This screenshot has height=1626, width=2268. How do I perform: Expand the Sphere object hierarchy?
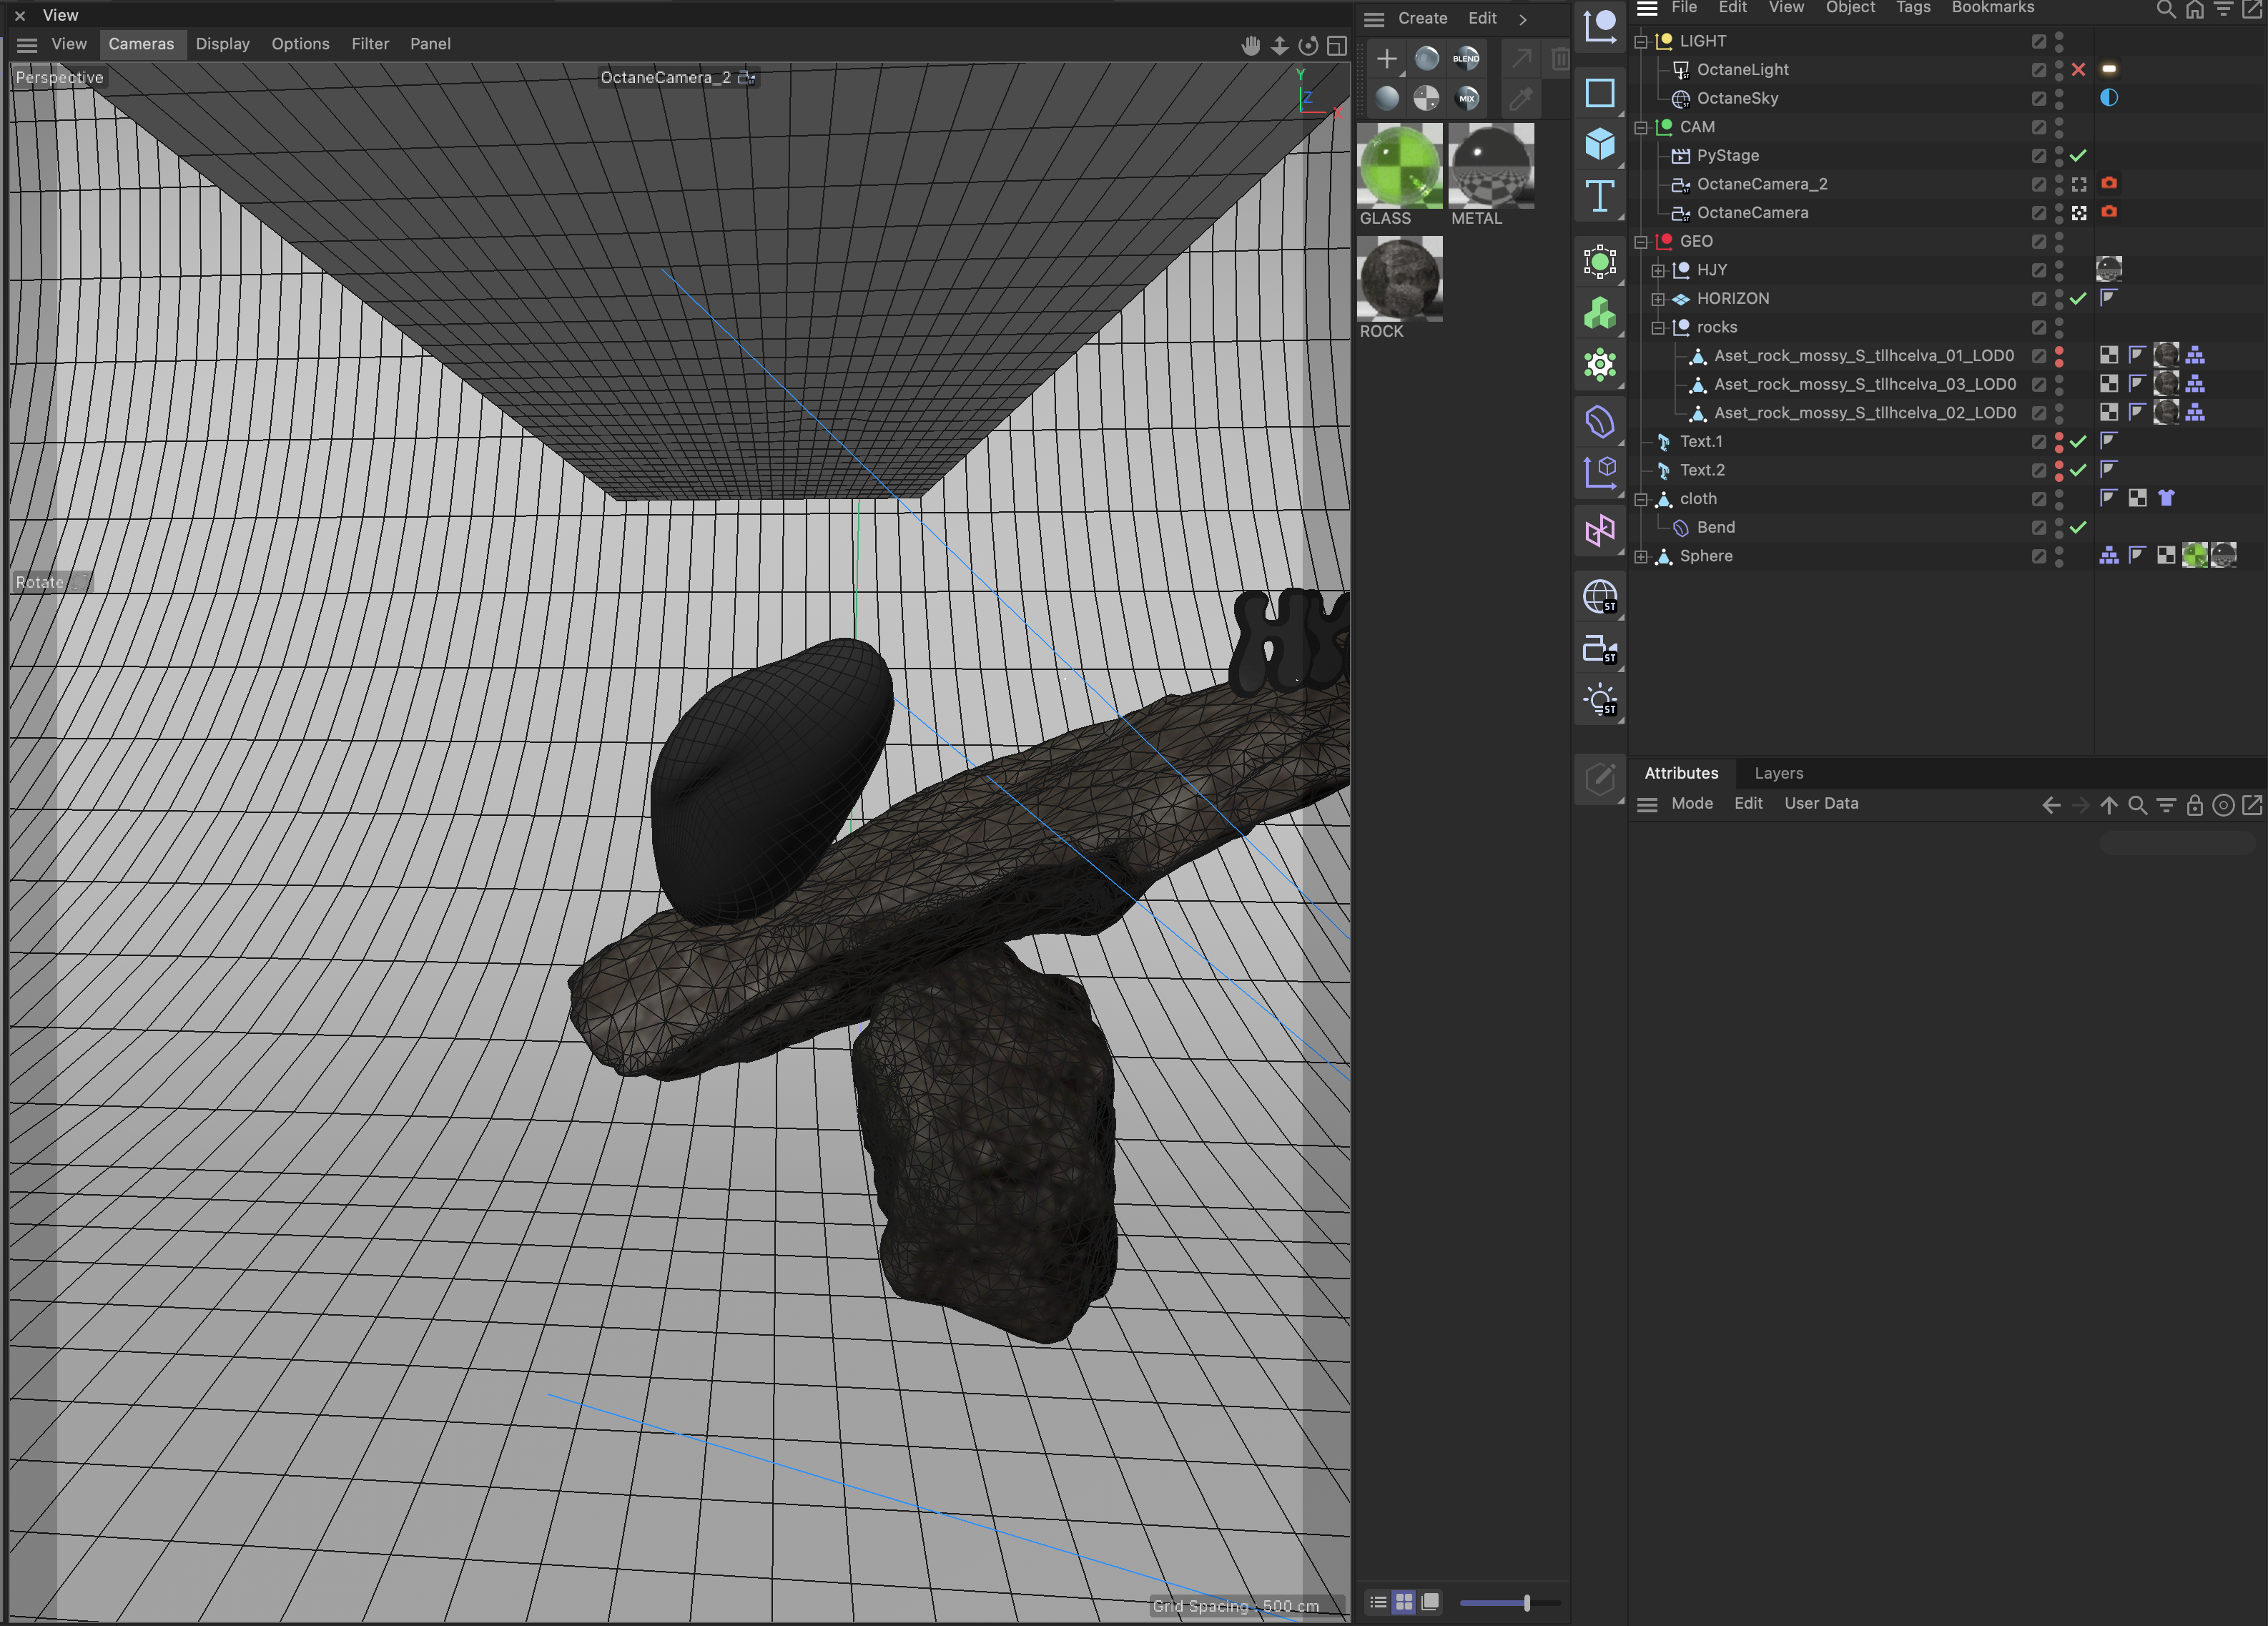pos(1640,556)
